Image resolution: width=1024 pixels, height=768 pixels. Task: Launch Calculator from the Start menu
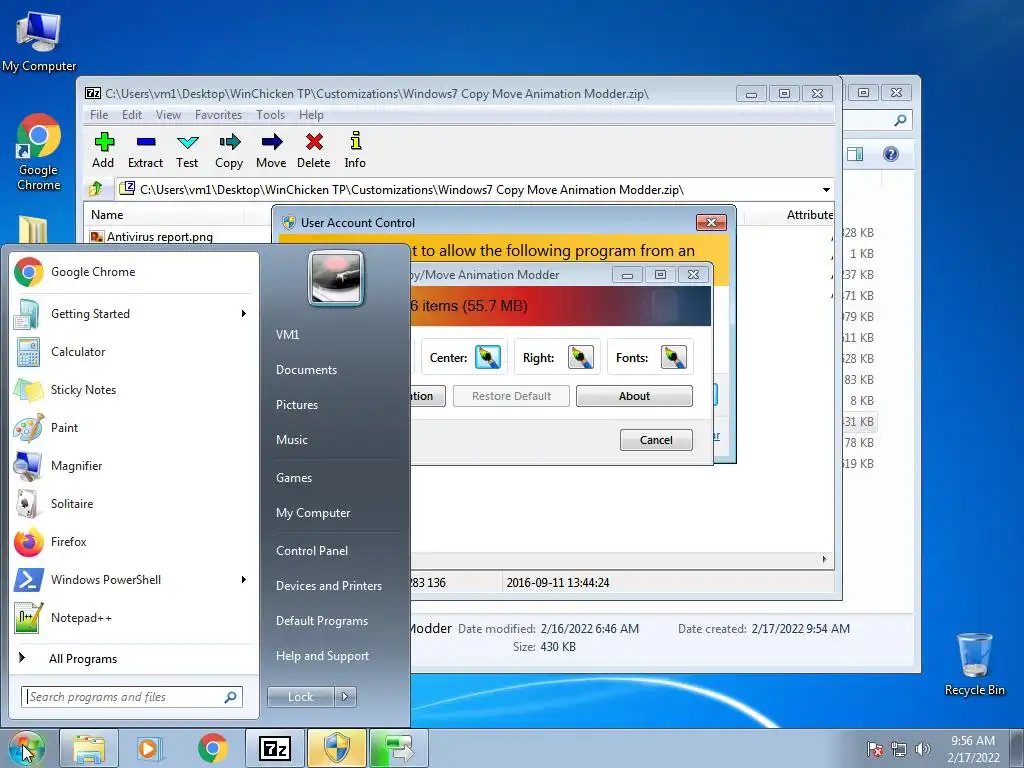click(x=133, y=352)
